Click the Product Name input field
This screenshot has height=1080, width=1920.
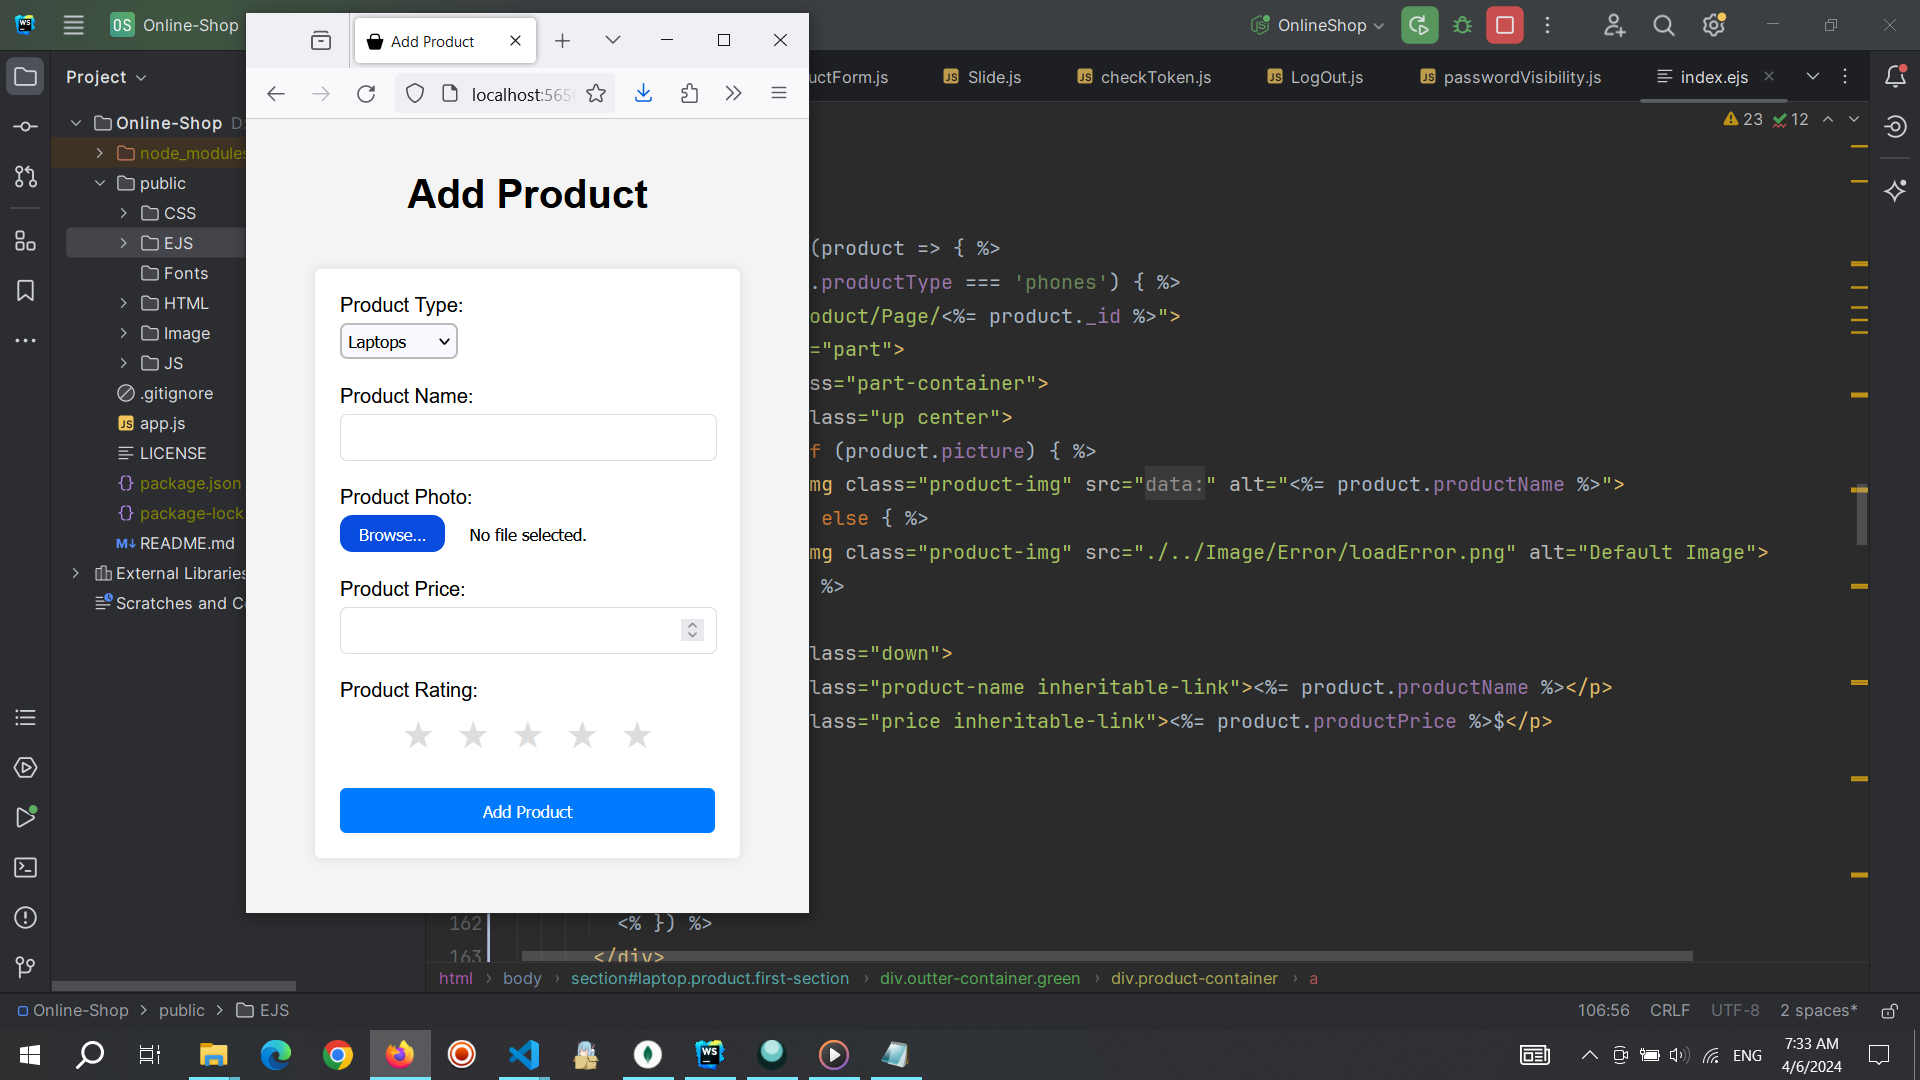[x=528, y=438]
